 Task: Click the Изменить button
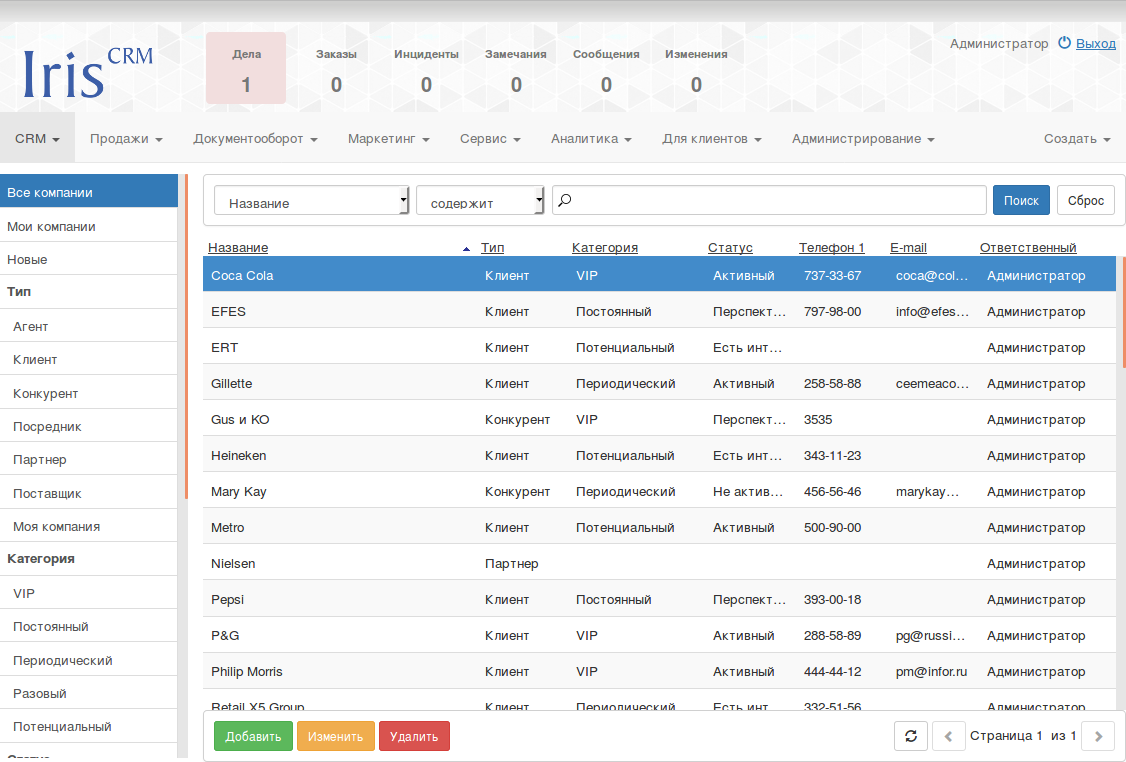[x=335, y=736]
